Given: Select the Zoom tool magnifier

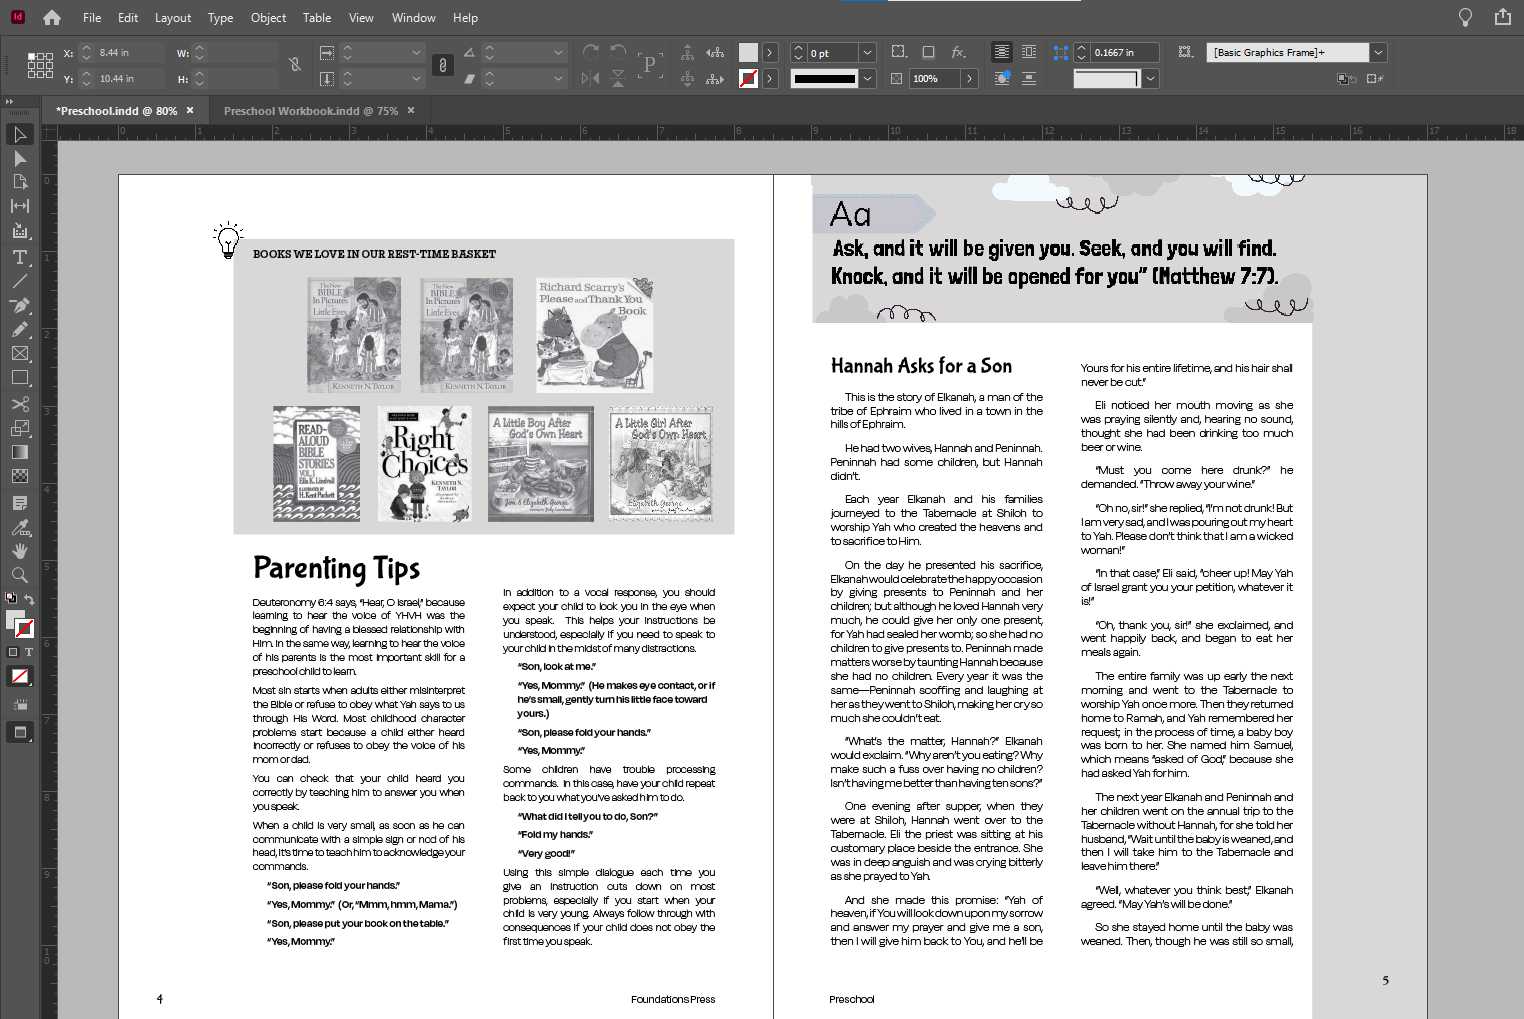Looking at the screenshot, I should click(x=19, y=575).
